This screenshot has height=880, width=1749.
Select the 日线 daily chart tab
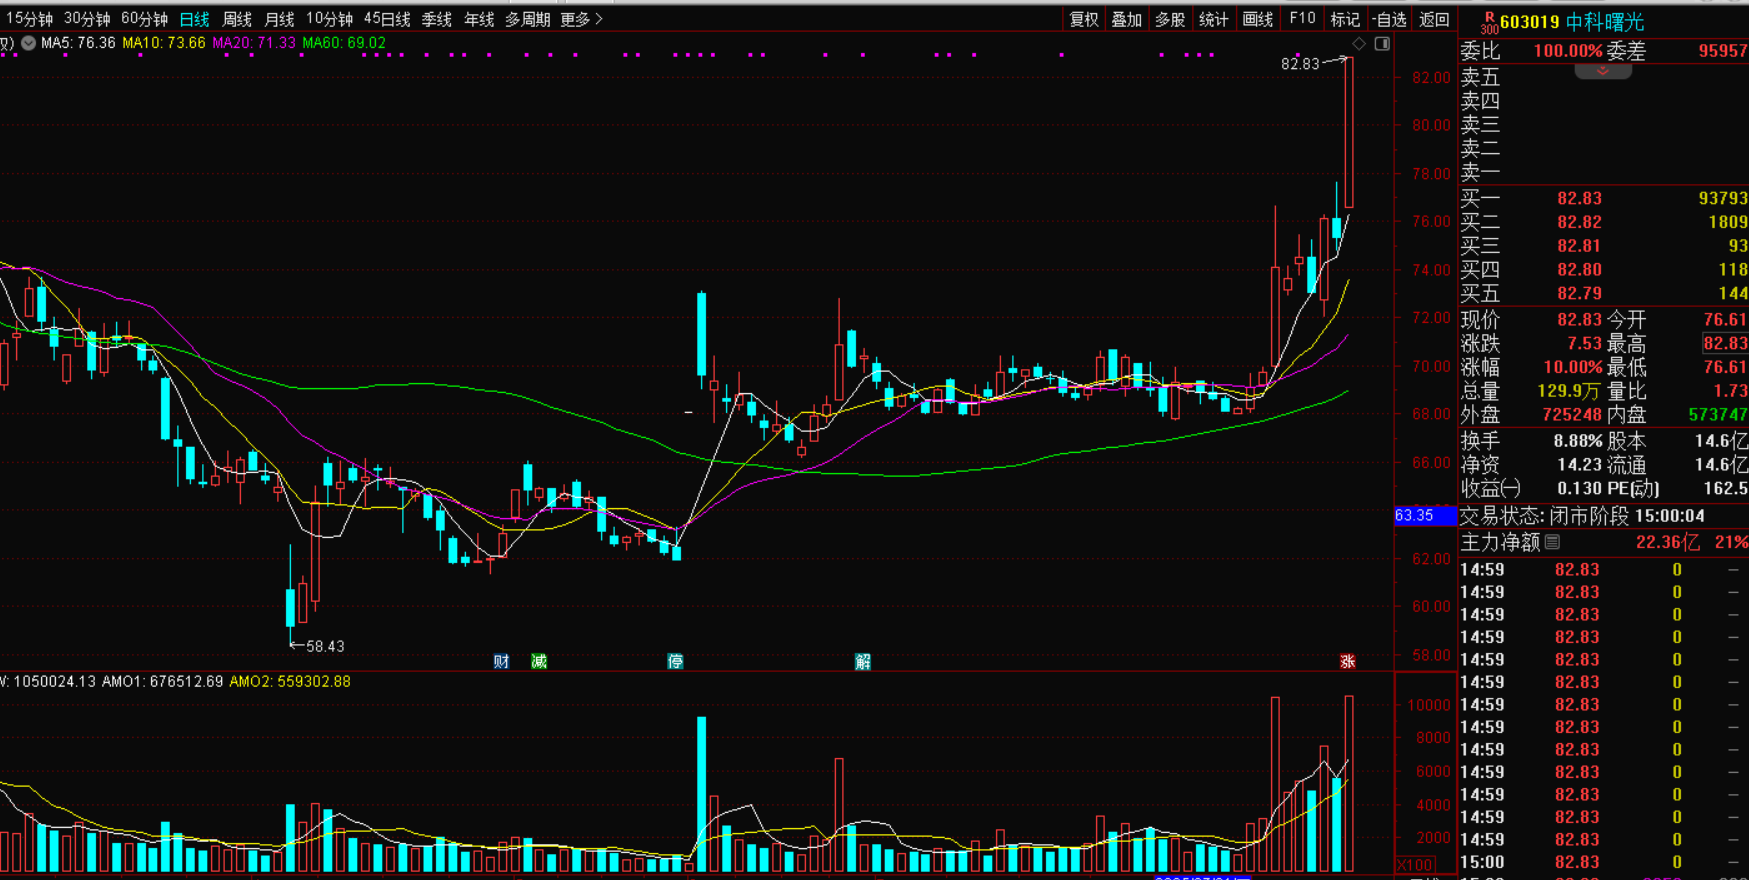tap(194, 19)
